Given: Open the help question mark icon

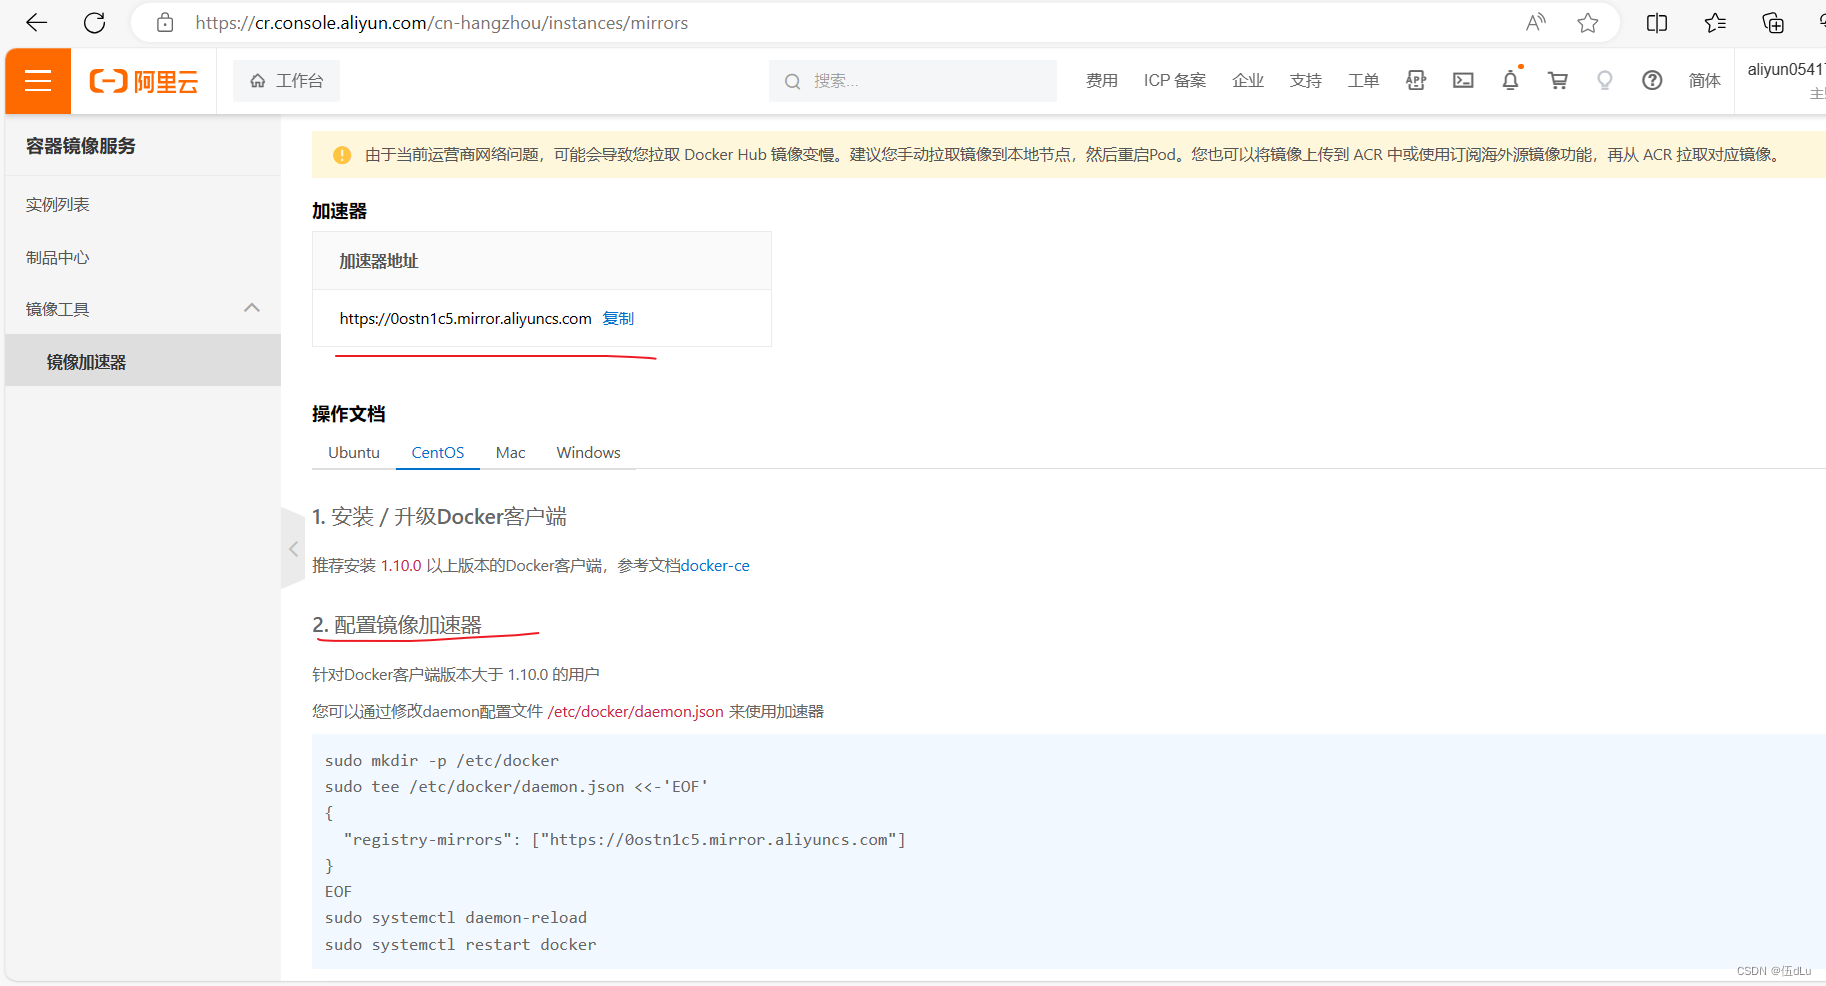Looking at the screenshot, I should click(x=1652, y=81).
